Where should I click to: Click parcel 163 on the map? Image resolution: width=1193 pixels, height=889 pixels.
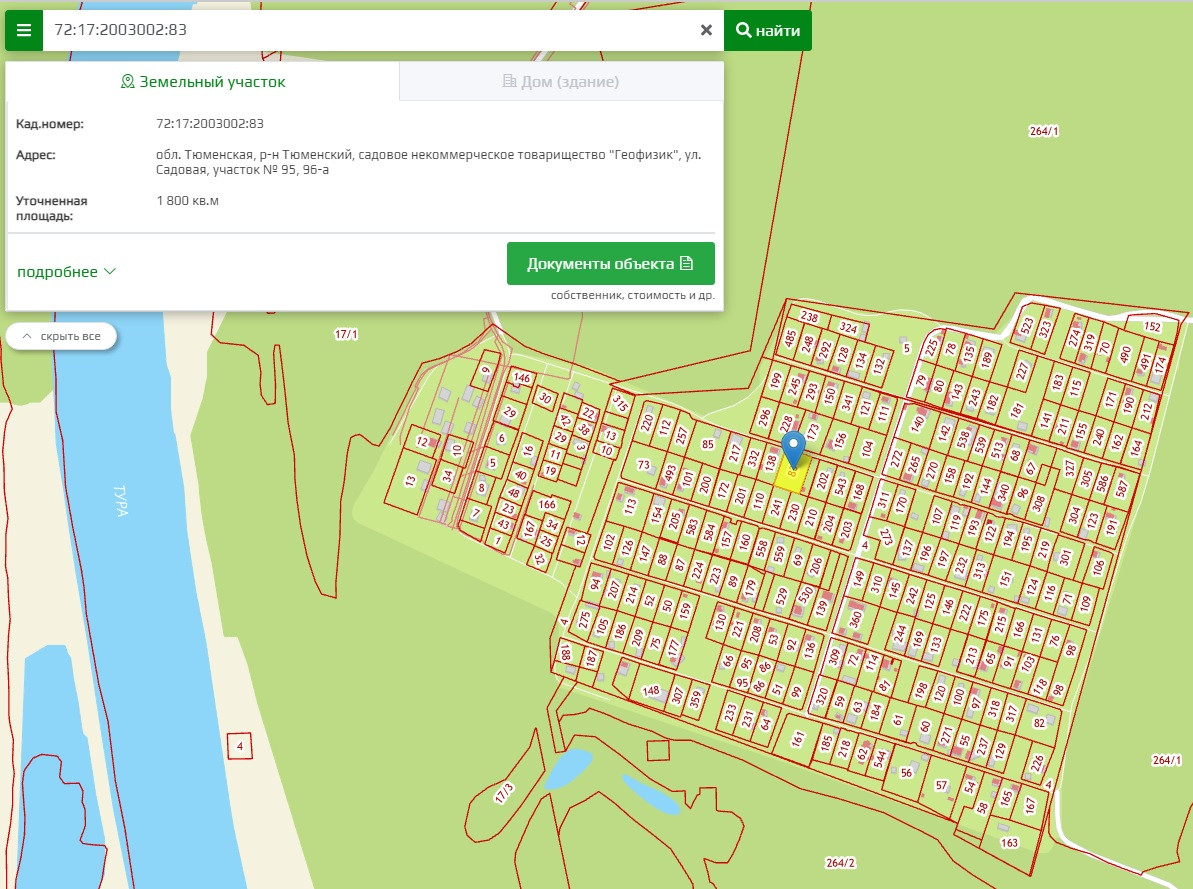click(x=1009, y=843)
